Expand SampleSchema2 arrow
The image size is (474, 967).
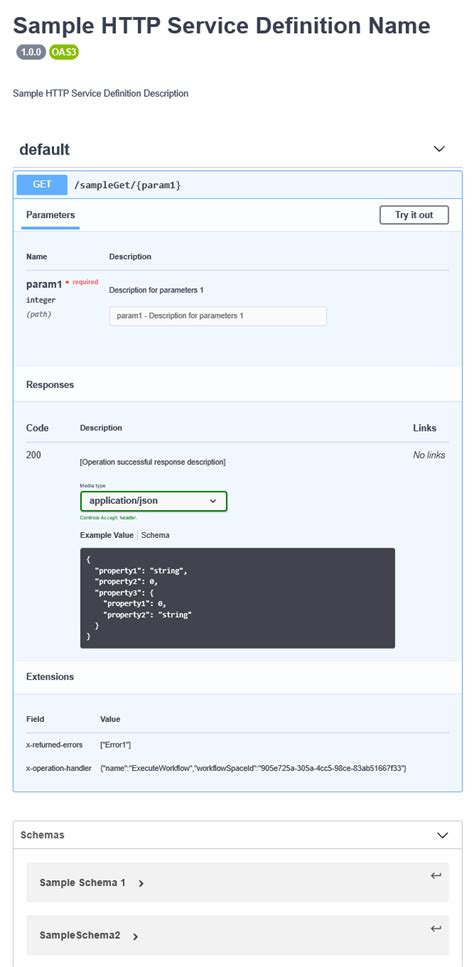point(136,937)
